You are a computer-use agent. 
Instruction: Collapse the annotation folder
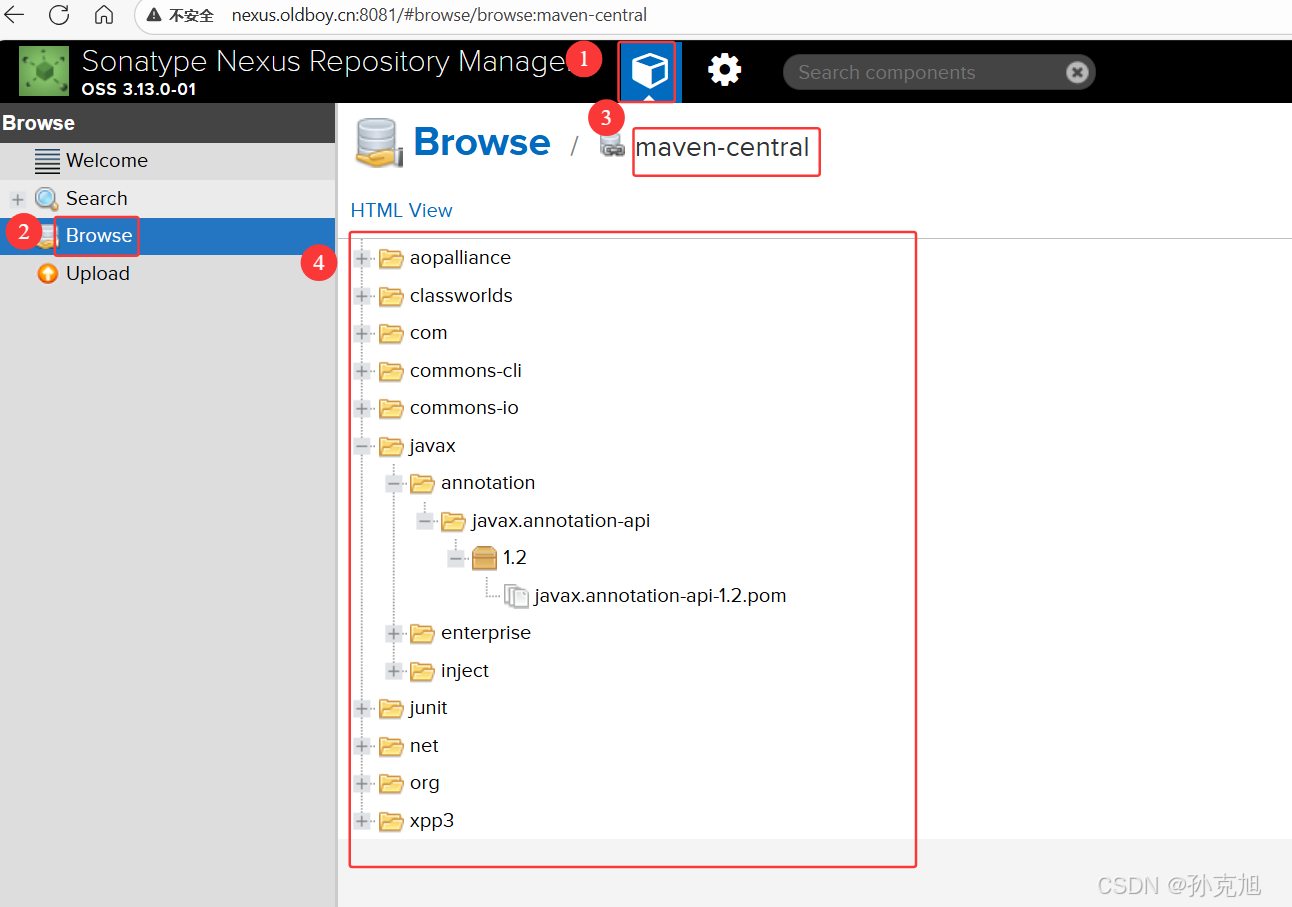click(394, 483)
